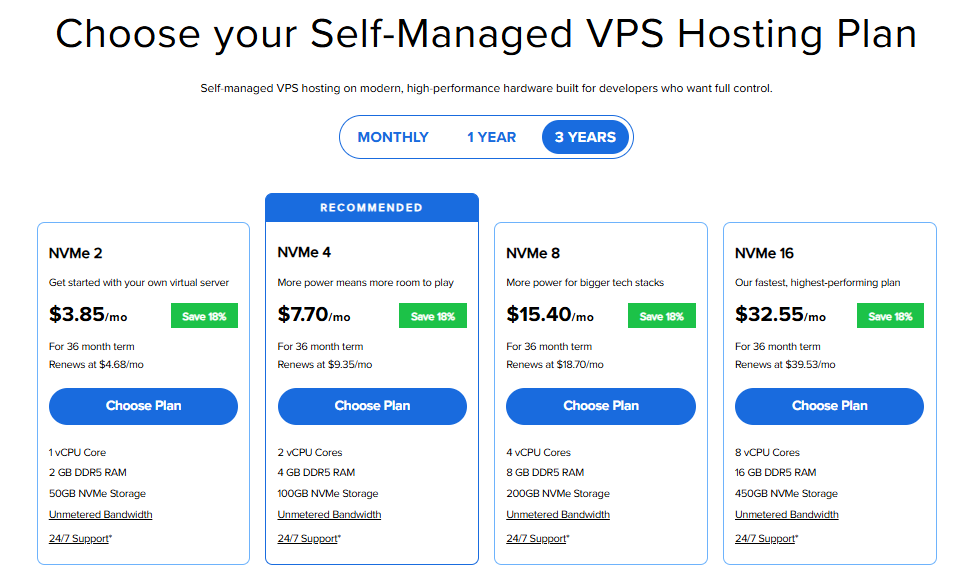The height and width of the screenshot is (577, 970).
Task: Click the Save 18% badge on NVMe 16
Action: click(890, 315)
